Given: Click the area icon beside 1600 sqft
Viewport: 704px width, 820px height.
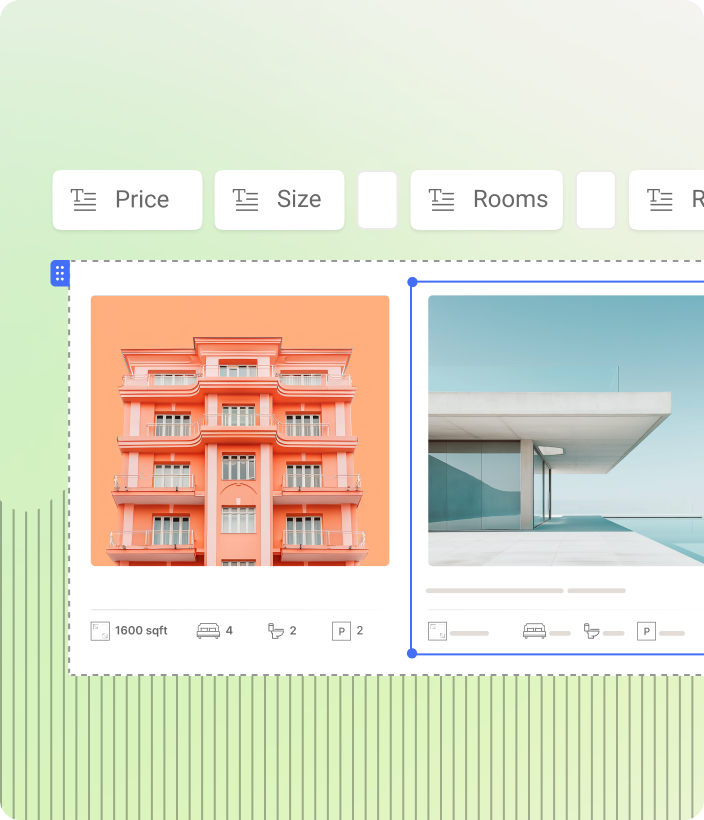Looking at the screenshot, I should coord(100,631).
